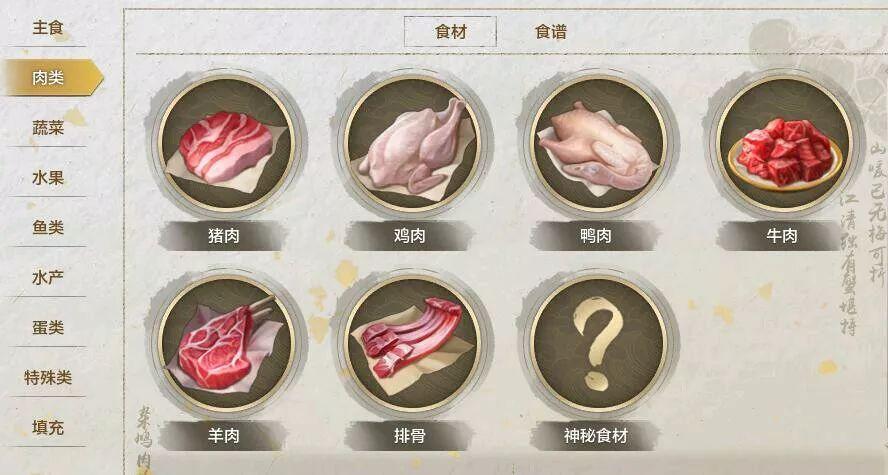Image resolution: width=888 pixels, height=475 pixels.
Task: Show the 鱼类 fish category
Action: [48, 228]
